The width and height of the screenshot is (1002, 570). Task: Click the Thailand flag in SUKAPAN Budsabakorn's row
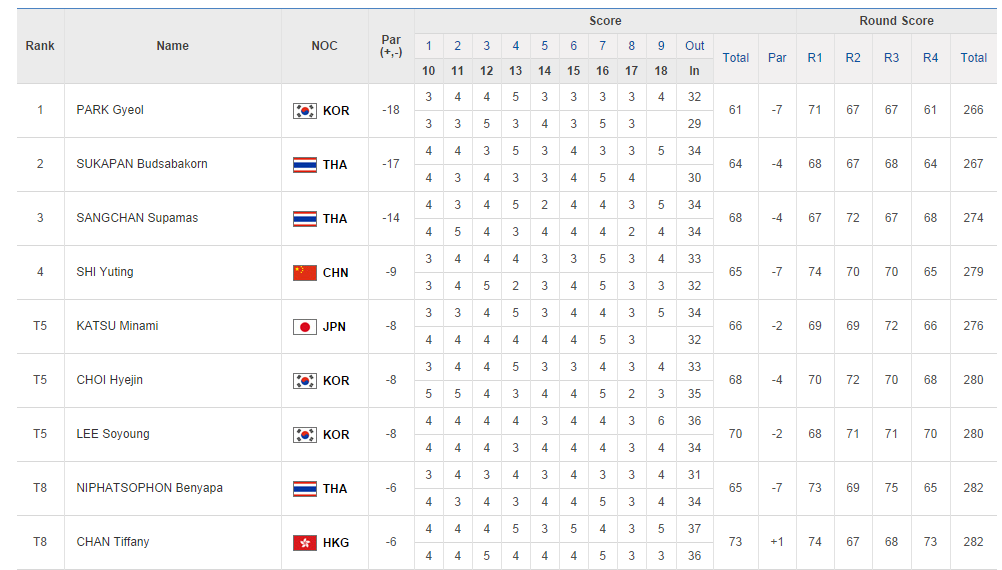tap(304, 165)
